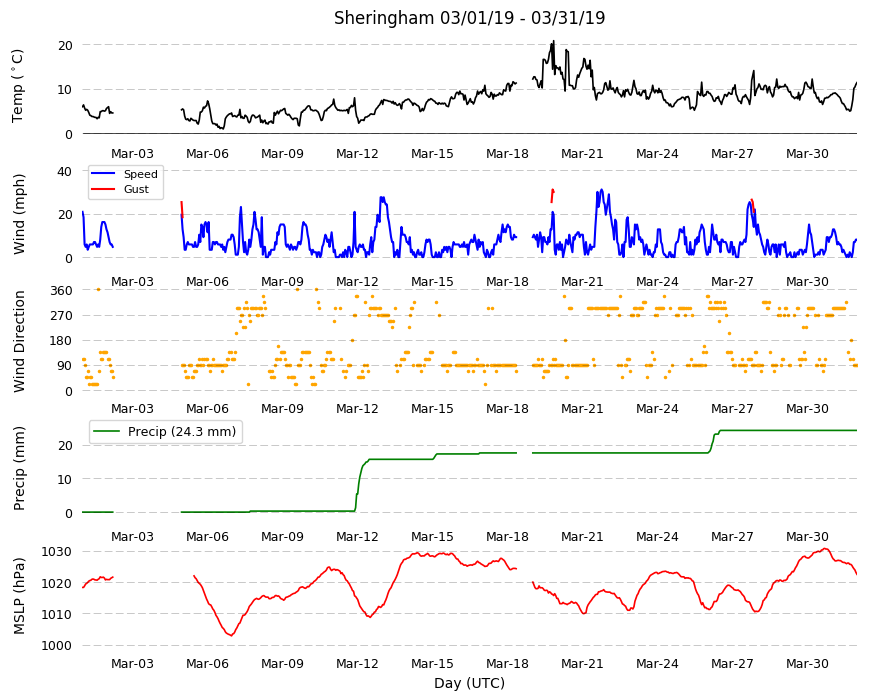
Task: Click Mar-12 tick under the MSLP plot
Action: [357, 663]
